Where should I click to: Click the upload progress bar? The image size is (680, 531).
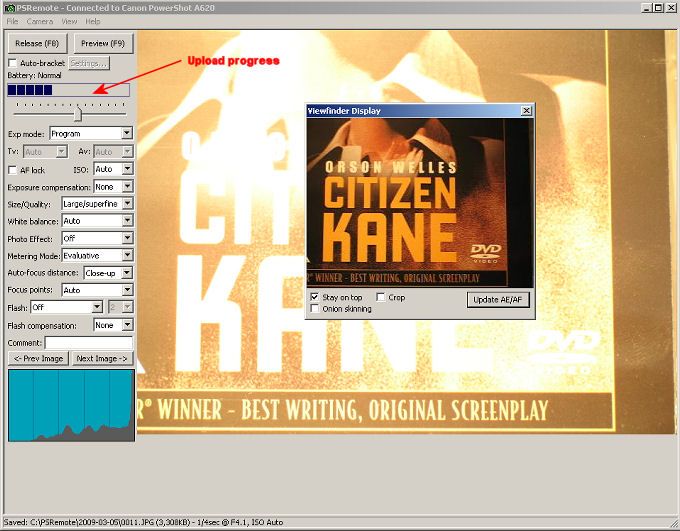(69, 90)
